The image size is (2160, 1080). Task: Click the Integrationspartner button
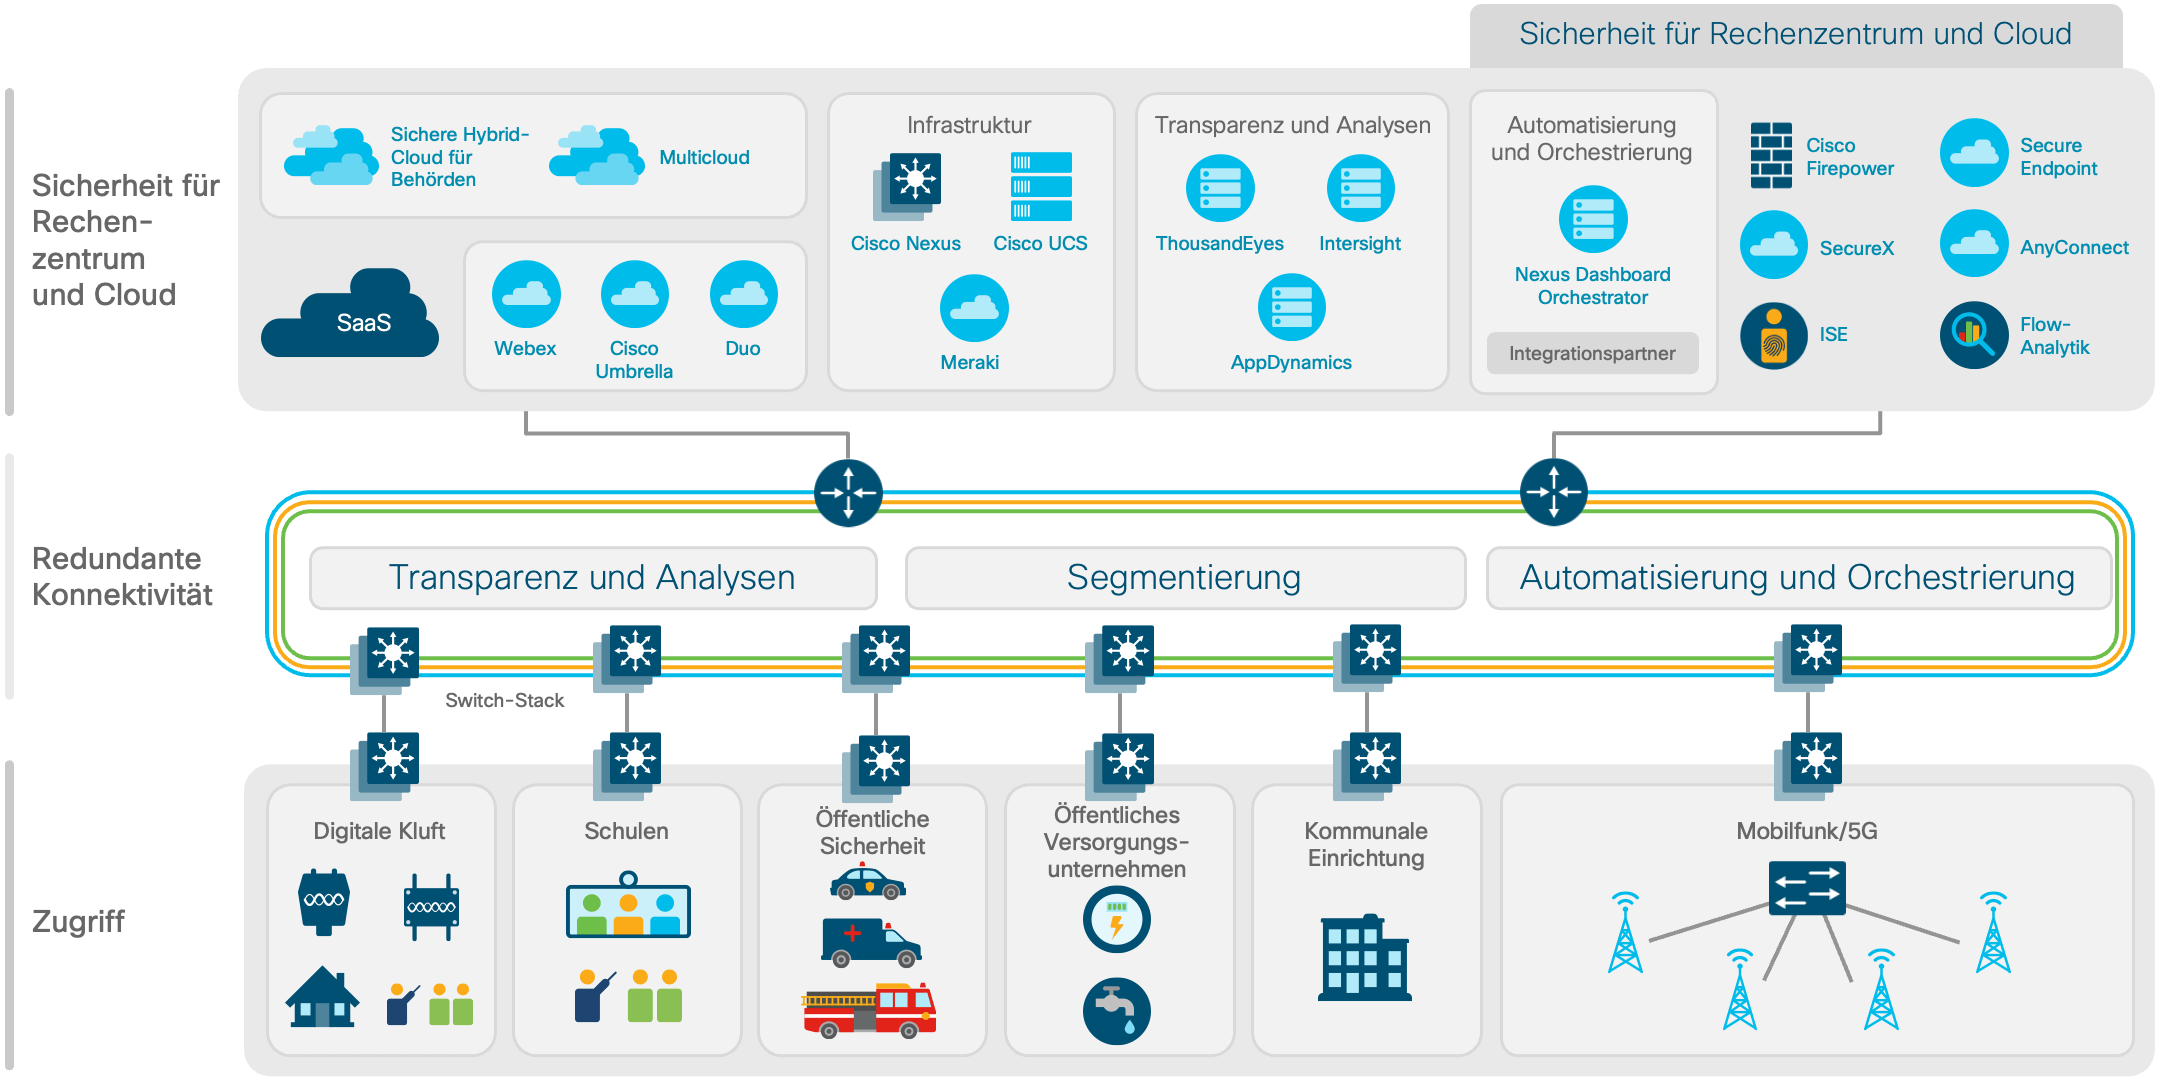click(x=1592, y=353)
